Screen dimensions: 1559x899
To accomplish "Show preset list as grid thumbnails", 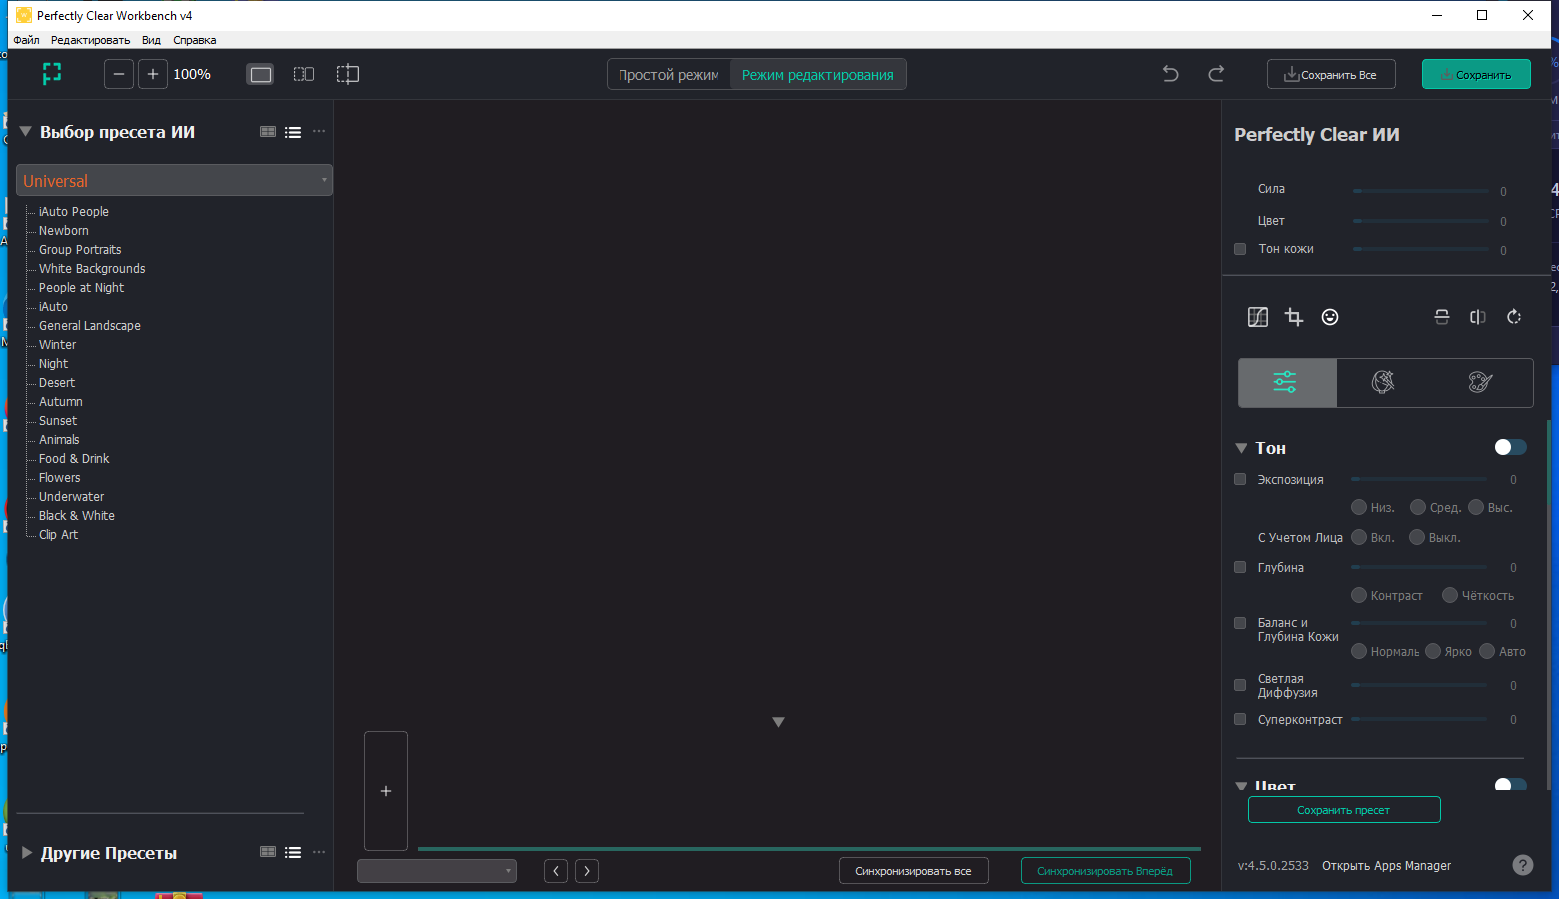I will (267, 131).
